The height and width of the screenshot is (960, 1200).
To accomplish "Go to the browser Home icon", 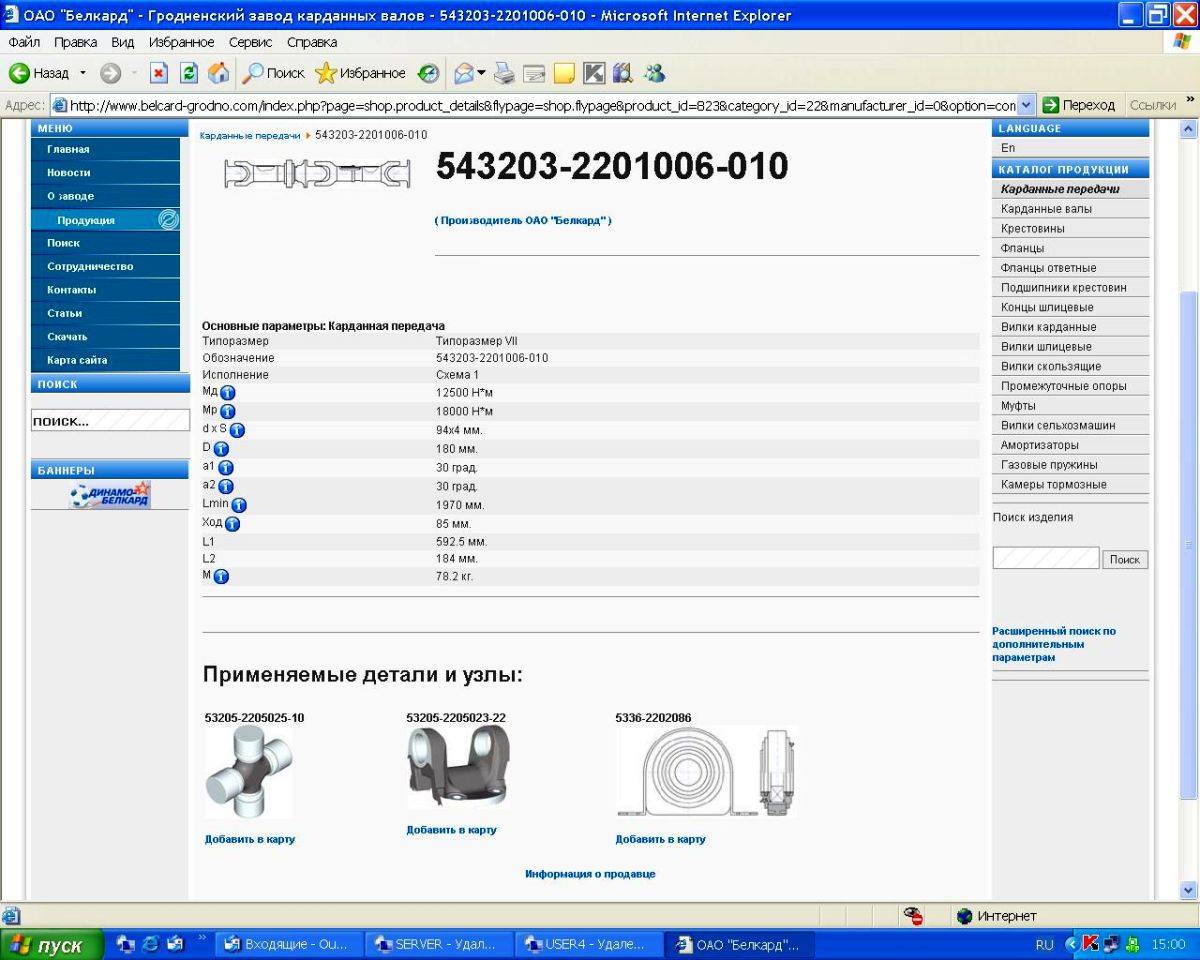I will point(218,73).
